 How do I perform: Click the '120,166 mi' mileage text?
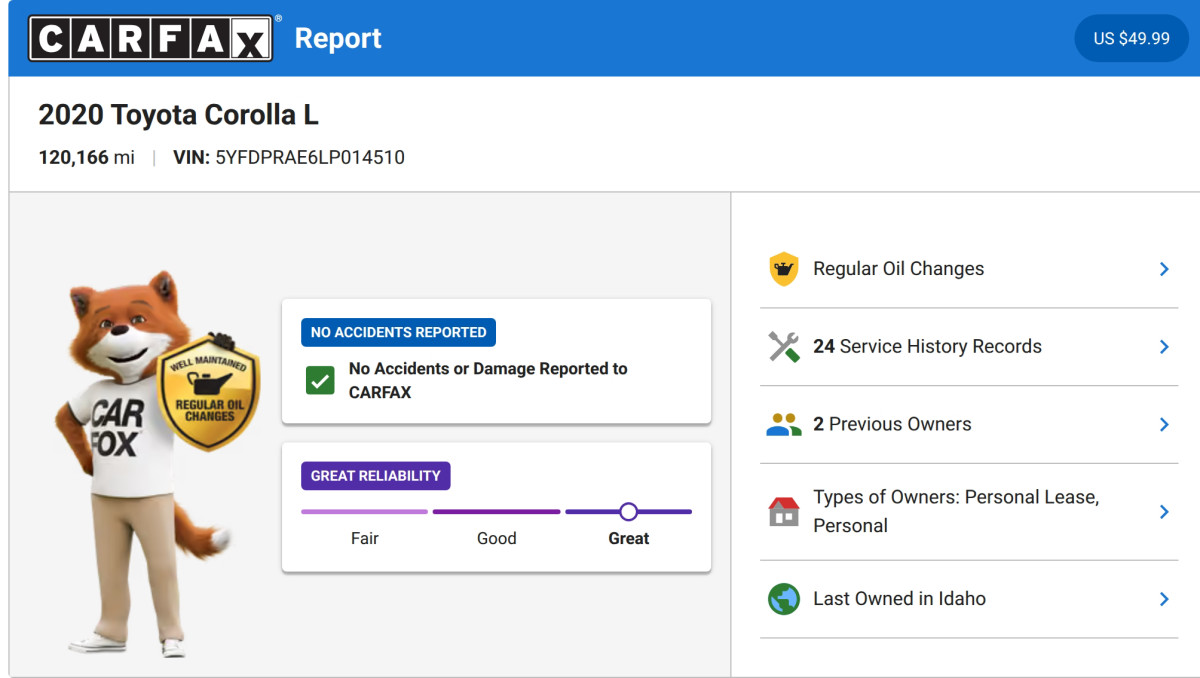86,157
